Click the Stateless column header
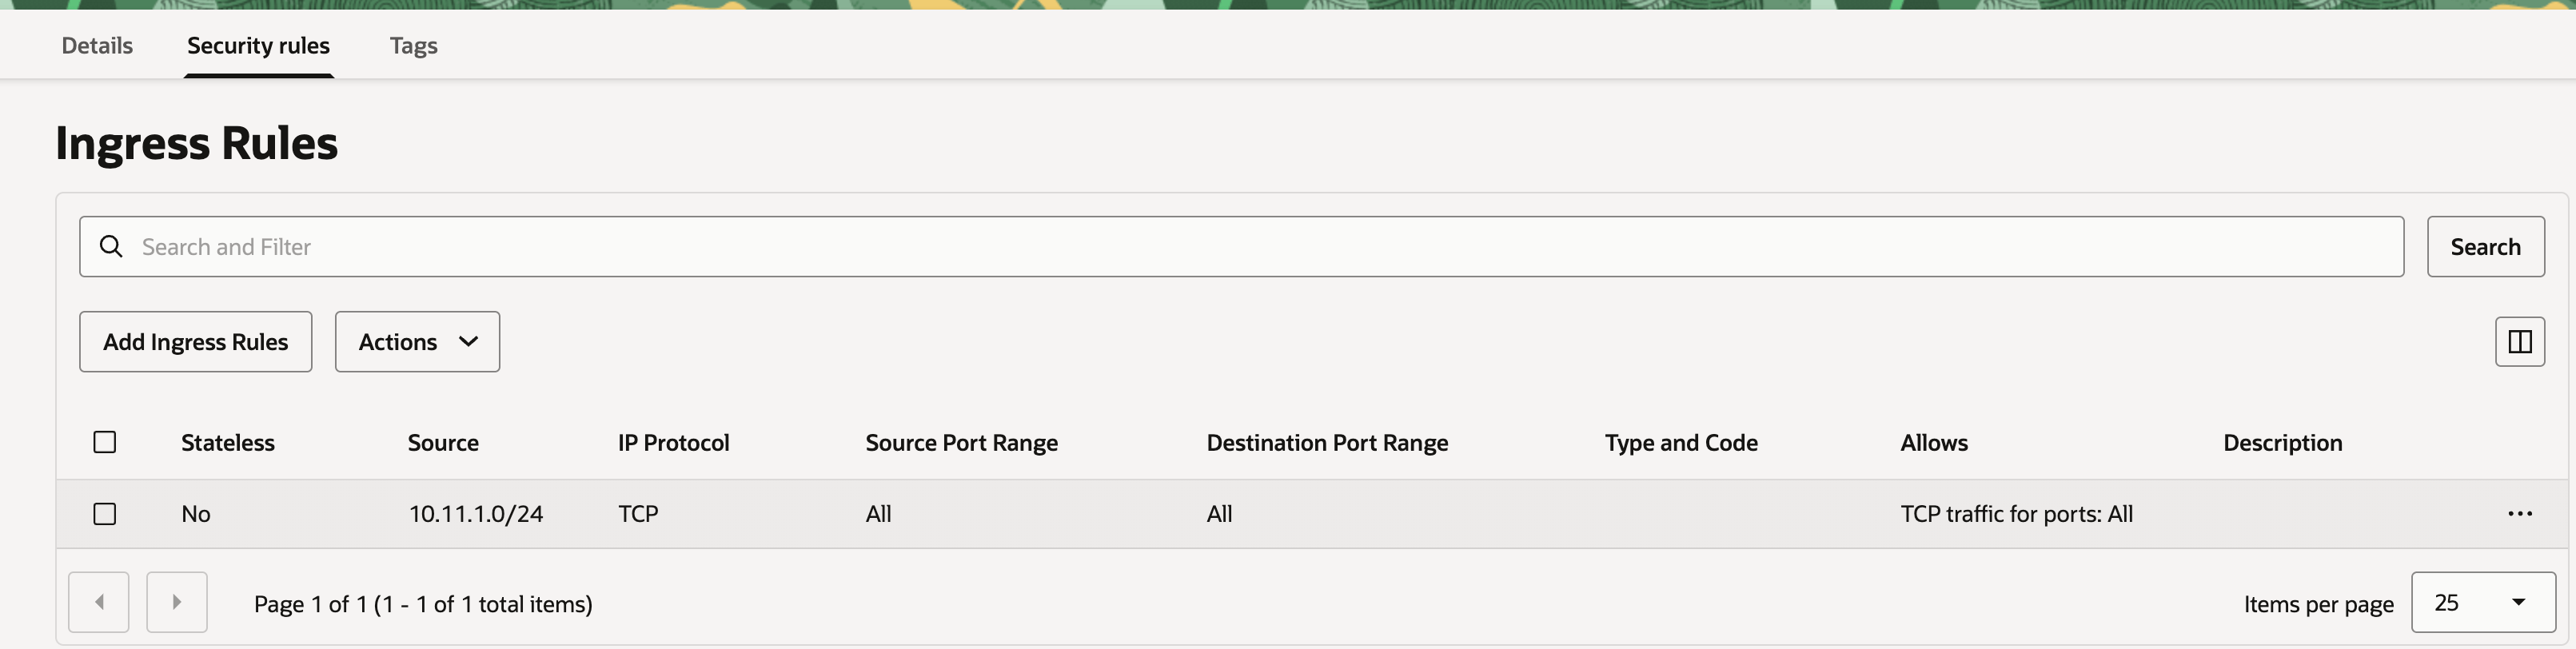 (x=228, y=442)
